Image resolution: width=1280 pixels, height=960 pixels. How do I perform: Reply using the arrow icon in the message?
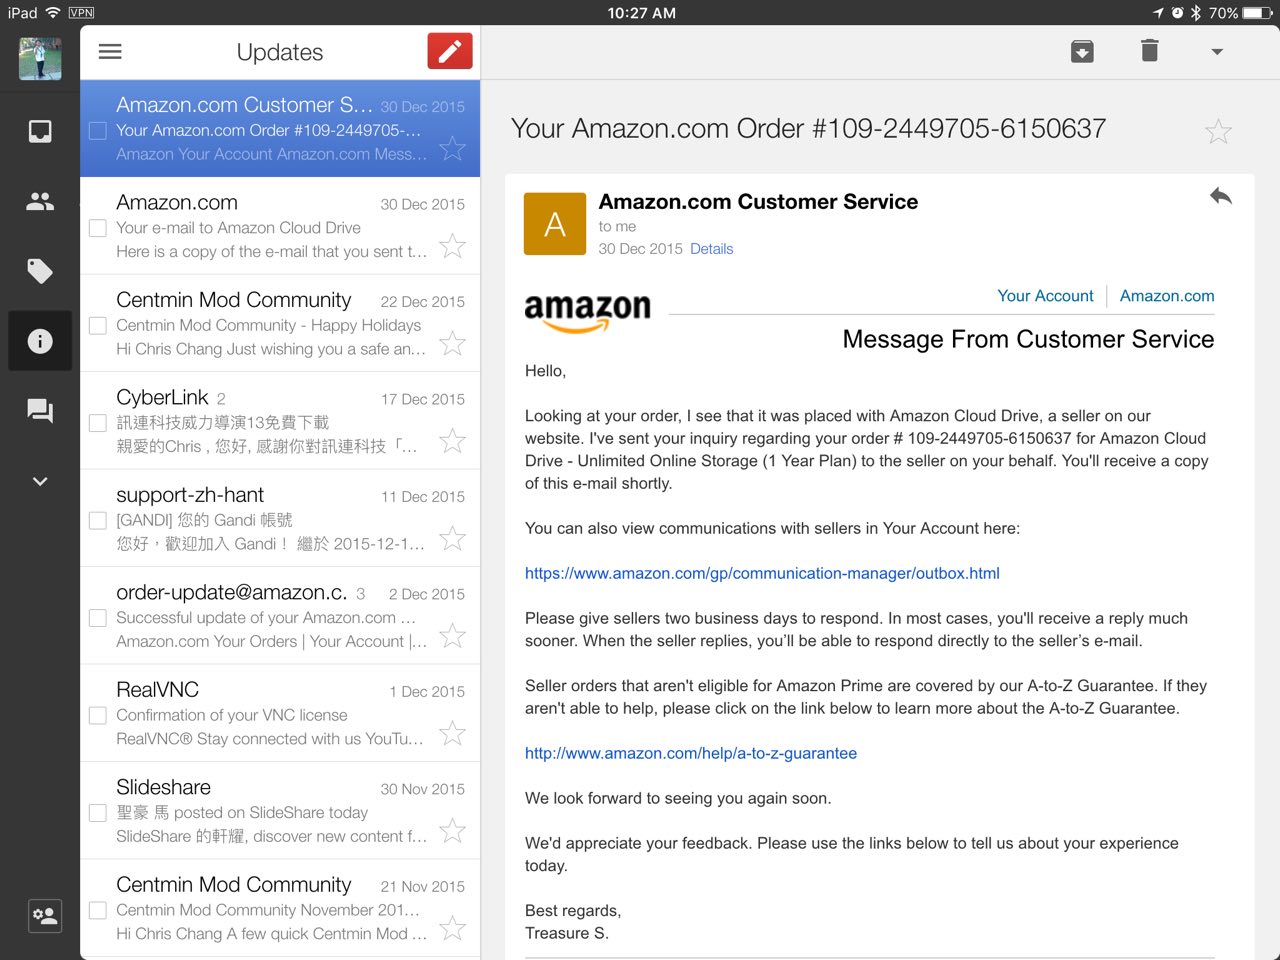(1220, 196)
